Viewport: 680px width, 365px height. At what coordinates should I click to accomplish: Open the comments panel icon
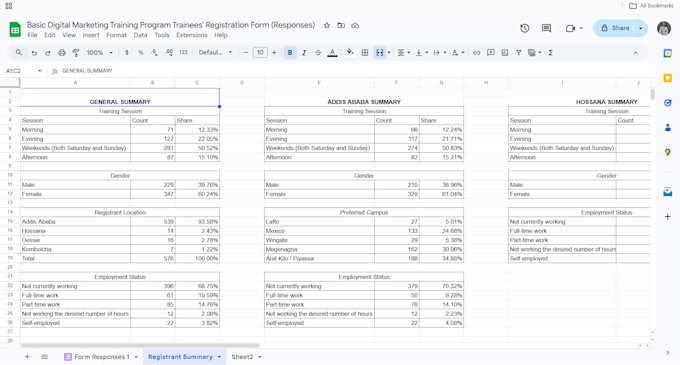click(x=546, y=28)
